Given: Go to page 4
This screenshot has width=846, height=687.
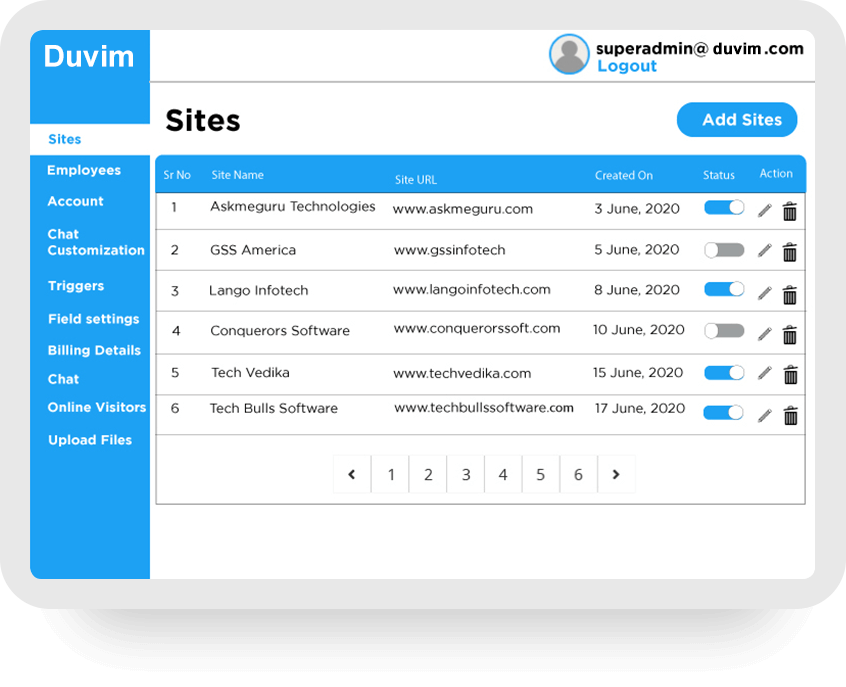Looking at the screenshot, I should (503, 474).
